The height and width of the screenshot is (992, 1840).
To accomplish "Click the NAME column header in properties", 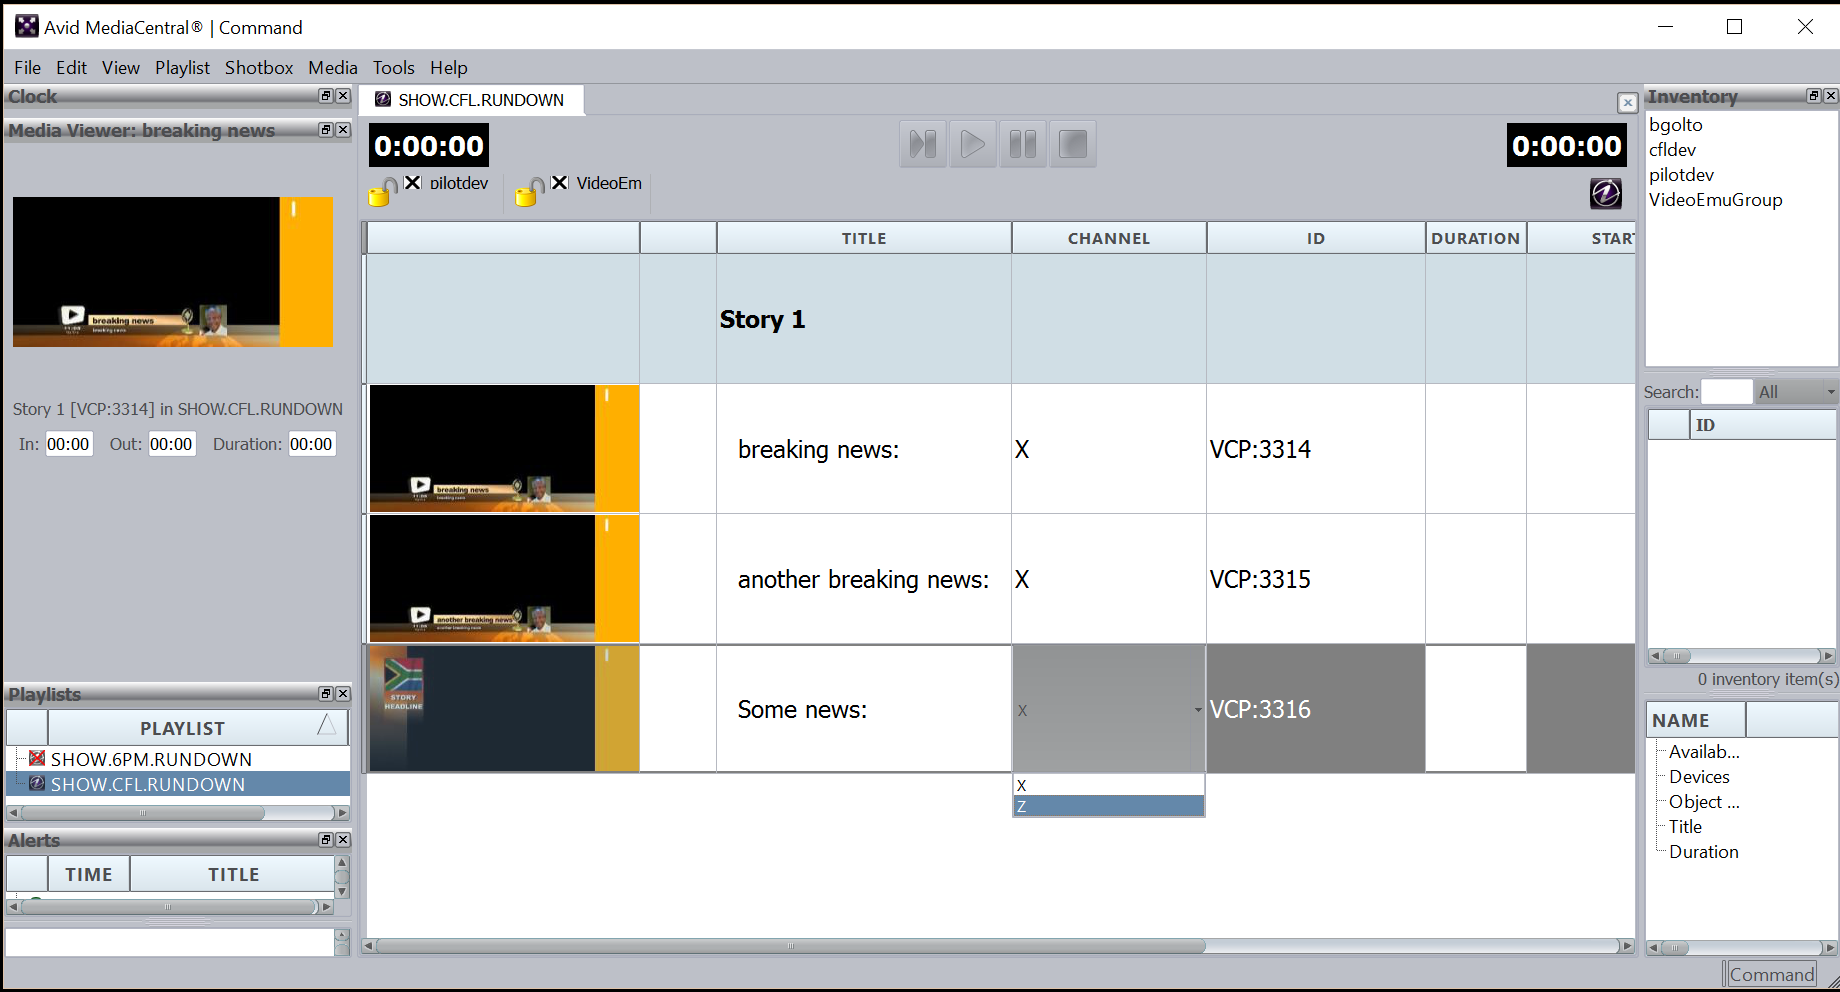I will click(1696, 720).
